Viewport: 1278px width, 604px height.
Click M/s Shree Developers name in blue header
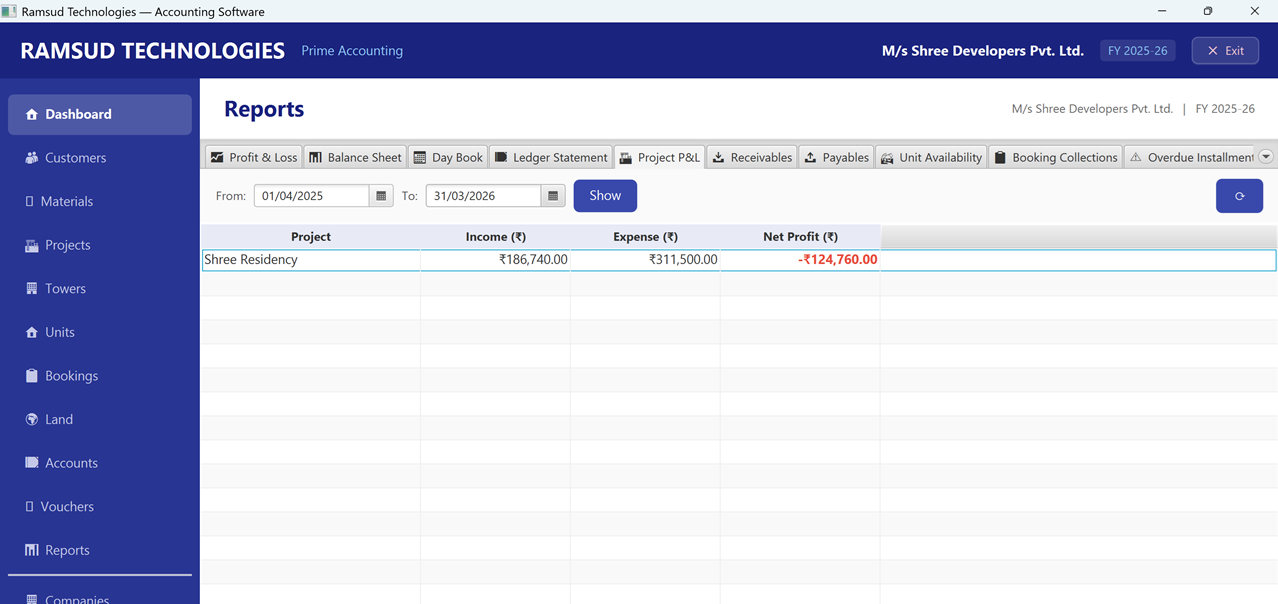pyautogui.click(x=982, y=51)
